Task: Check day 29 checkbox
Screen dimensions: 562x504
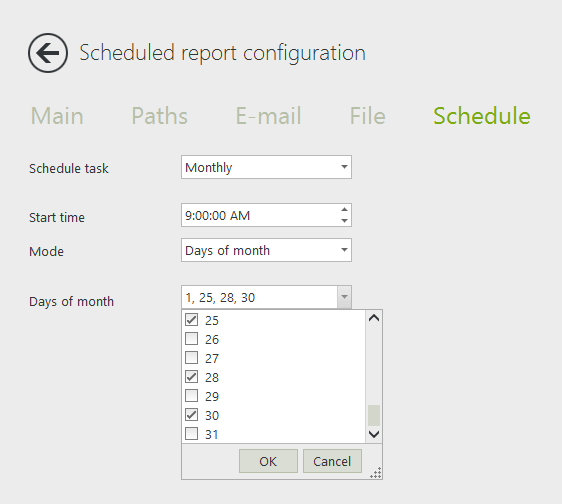Action: click(x=191, y=395)
